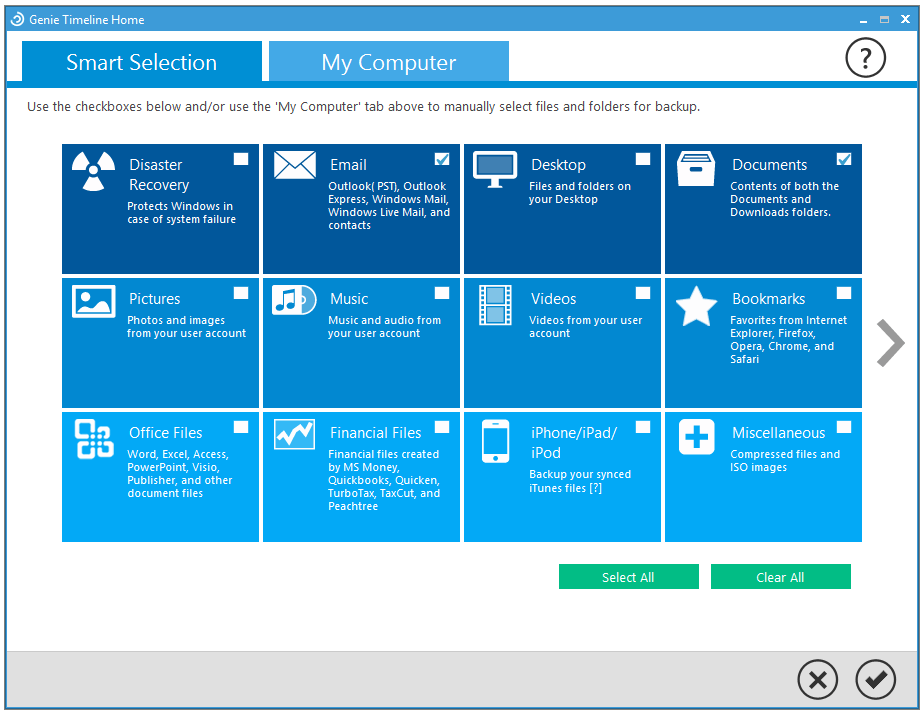Click the Financial Files chart icon
Screen dimensions: 924x715
click(x=293, y=433)
